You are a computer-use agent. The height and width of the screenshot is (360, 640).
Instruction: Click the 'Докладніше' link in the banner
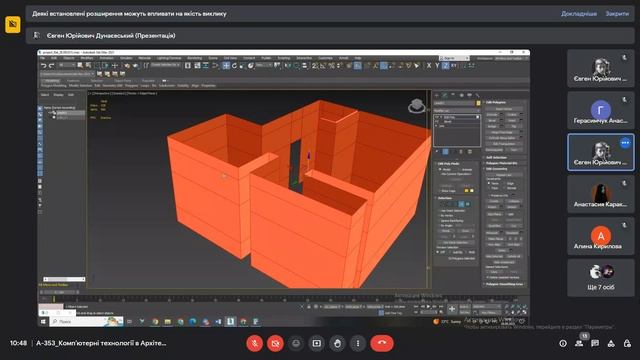tap(579, 13)
